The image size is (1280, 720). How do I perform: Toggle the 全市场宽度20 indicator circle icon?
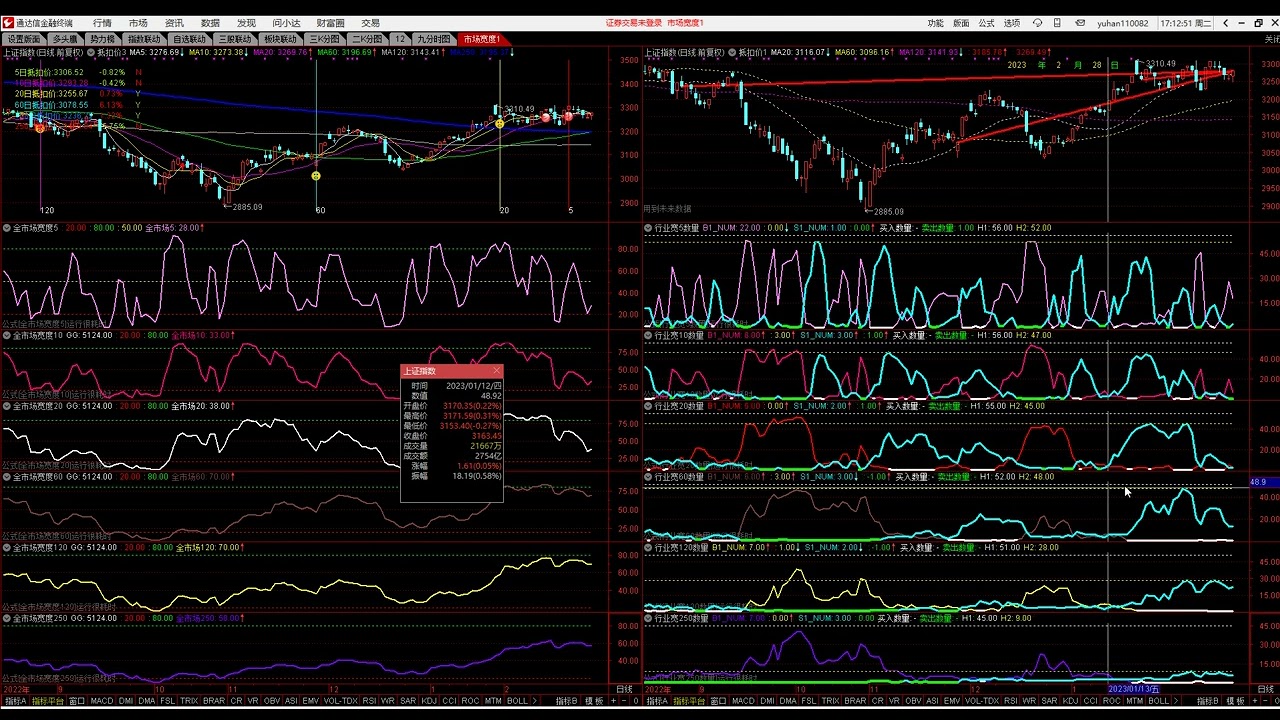tap(7, 406)
